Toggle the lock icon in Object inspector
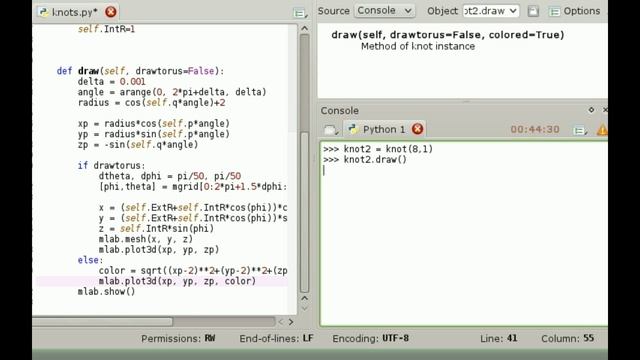640x360 pixels. point(533,11)
